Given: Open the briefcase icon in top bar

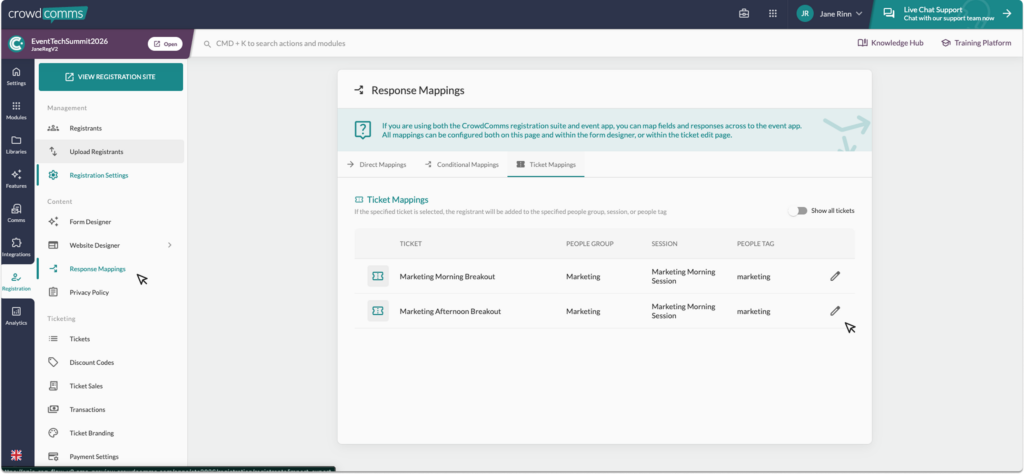Looking at the screenshot, I should 744,13.
